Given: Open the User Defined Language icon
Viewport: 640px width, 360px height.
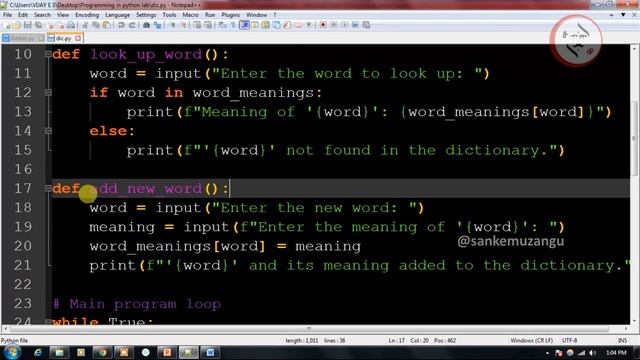Looking at the screenshot, I should (x=255, y=25).
